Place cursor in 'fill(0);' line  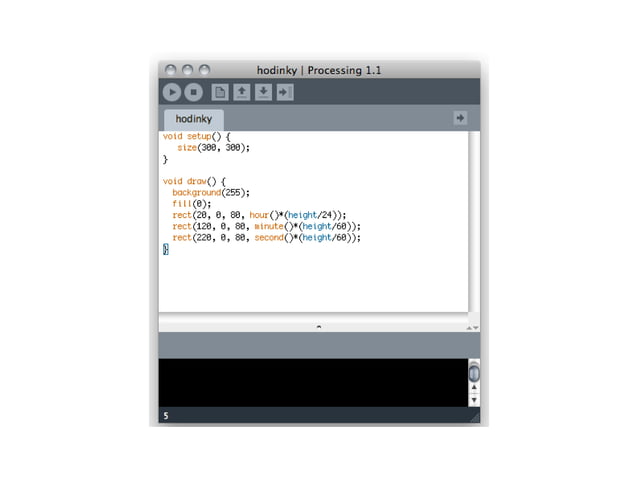click(x=192, y=203)
